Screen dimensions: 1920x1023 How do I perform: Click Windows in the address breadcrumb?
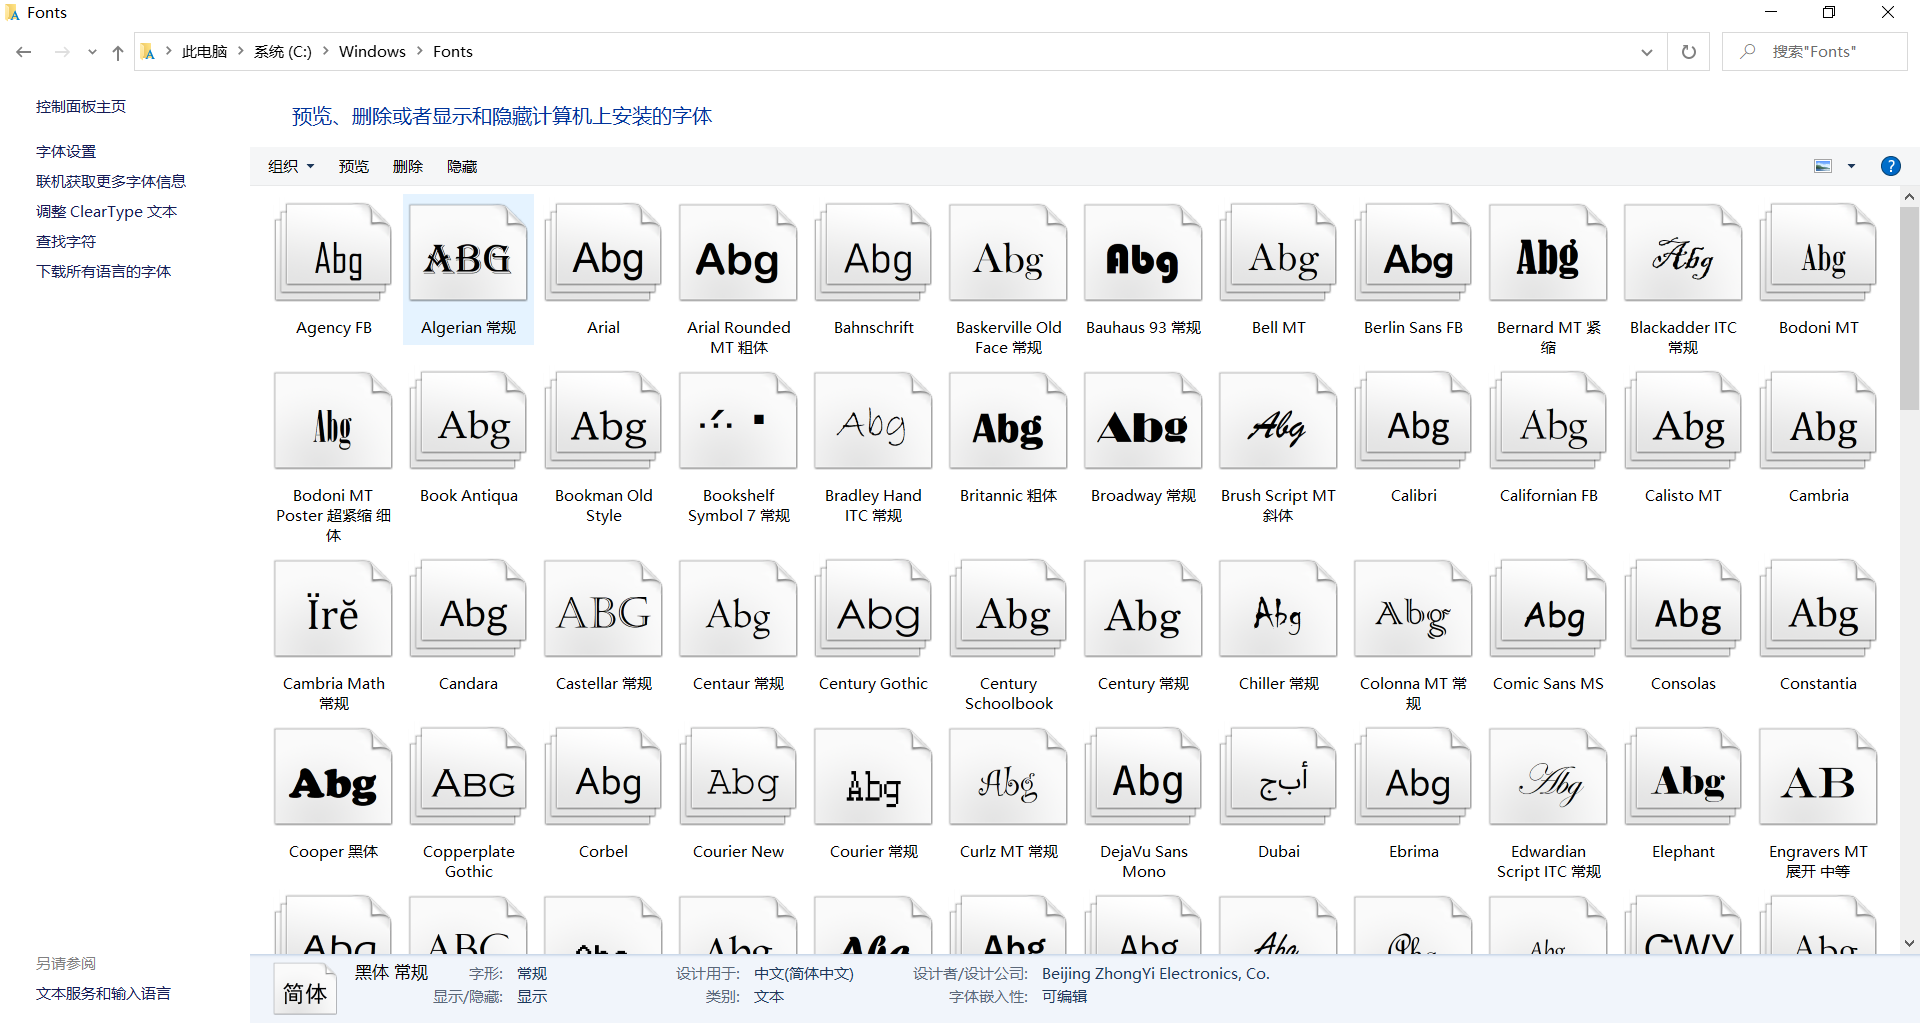(372, 51)
